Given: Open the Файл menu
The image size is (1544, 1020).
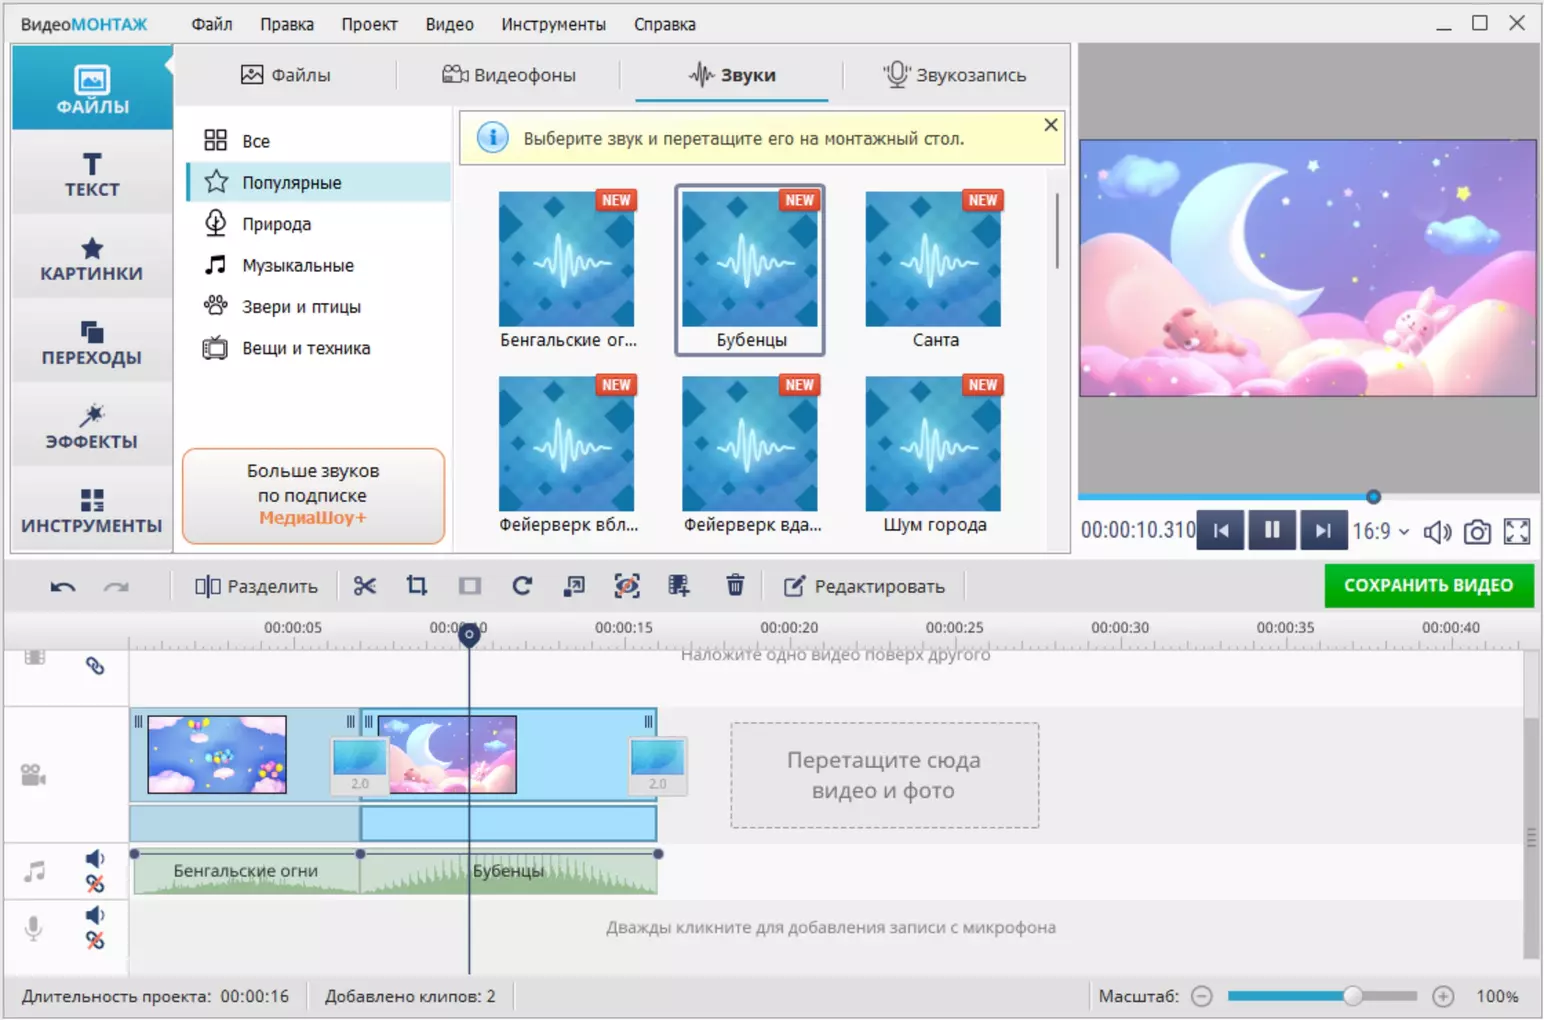Looking at the screenshot, I should (x=212, y=24).
